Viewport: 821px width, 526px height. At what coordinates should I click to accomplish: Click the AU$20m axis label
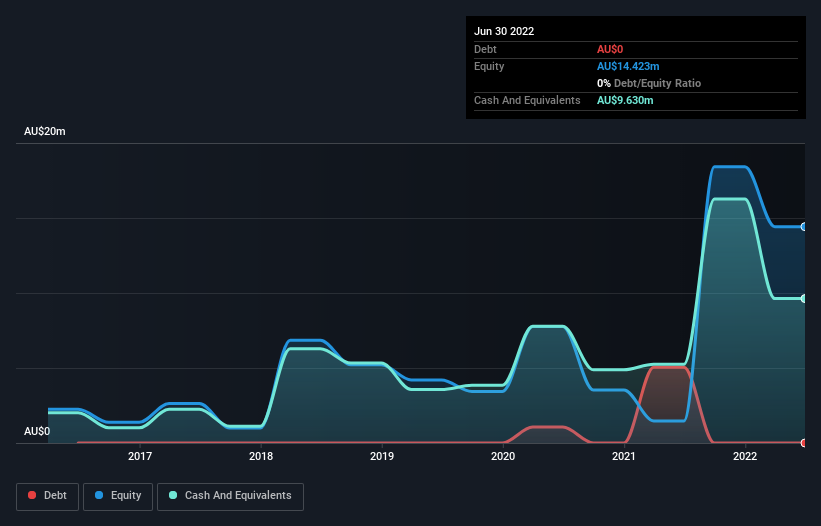tap(45, 131)
